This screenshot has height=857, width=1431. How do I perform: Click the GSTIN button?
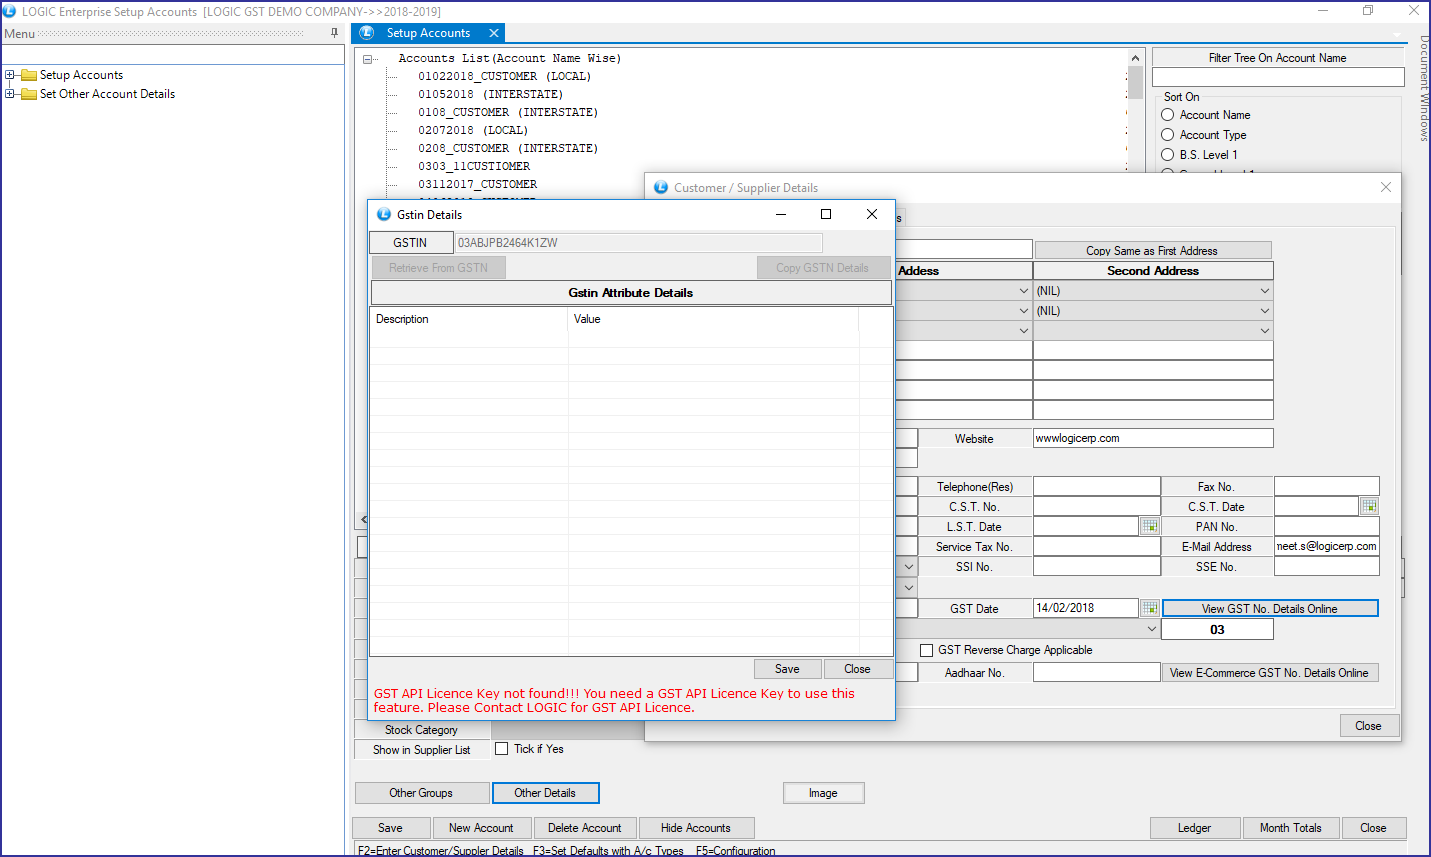pyautogui.click(x=410, y=243)
